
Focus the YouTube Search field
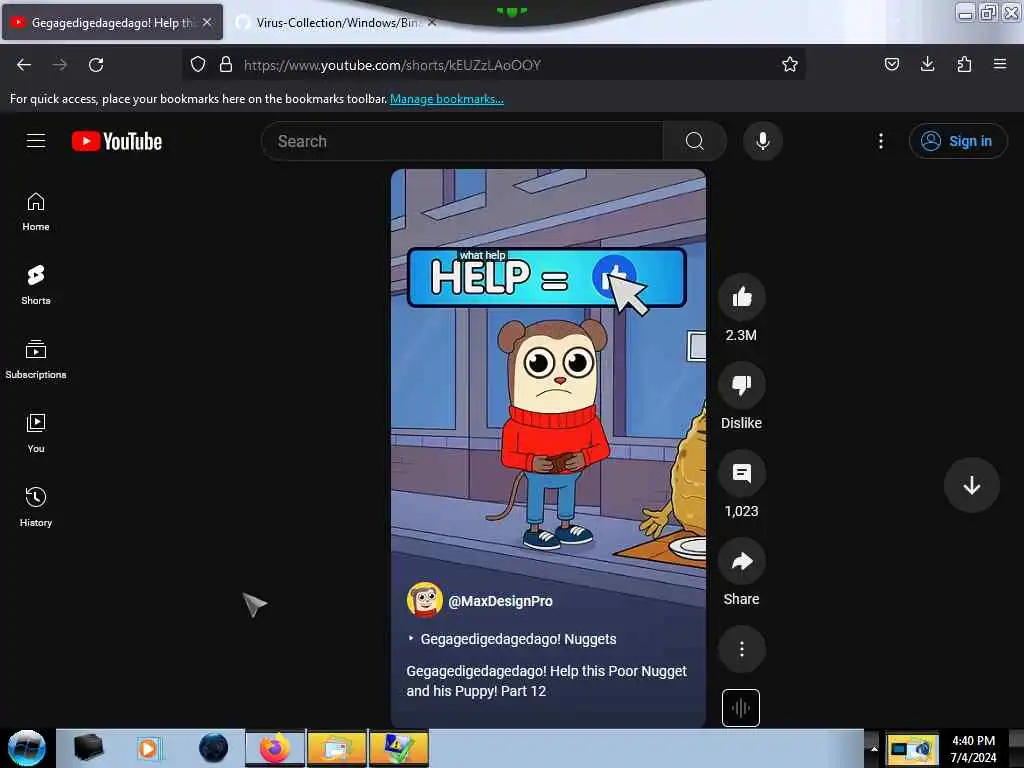point(462,141)
